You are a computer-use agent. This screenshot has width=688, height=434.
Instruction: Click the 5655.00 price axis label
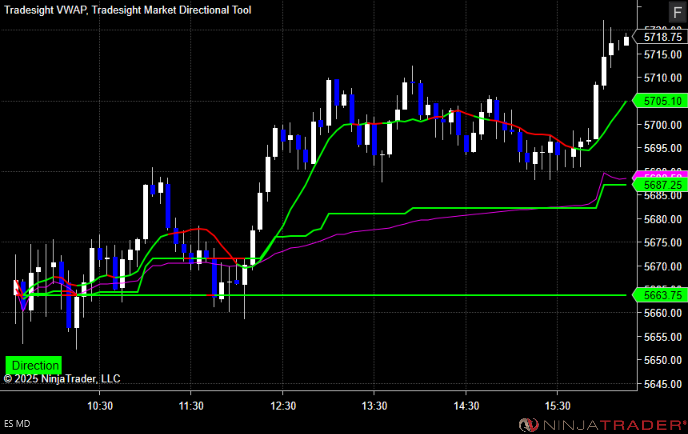(x=663, y=337)
